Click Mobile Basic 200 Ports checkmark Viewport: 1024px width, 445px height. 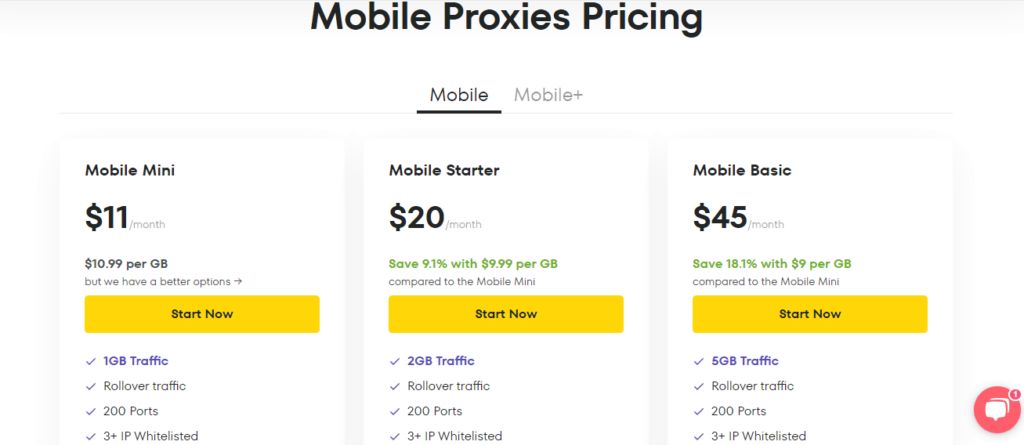point(698,411)
